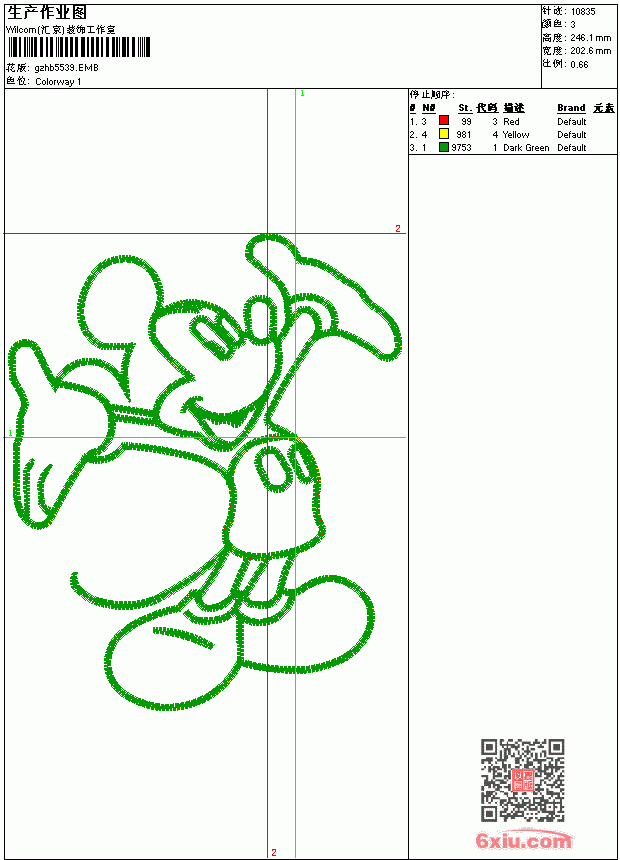Viewport: 620px width, 860px height.
Task: Click the 'Yellow' description text
Action: pos(516,135)
